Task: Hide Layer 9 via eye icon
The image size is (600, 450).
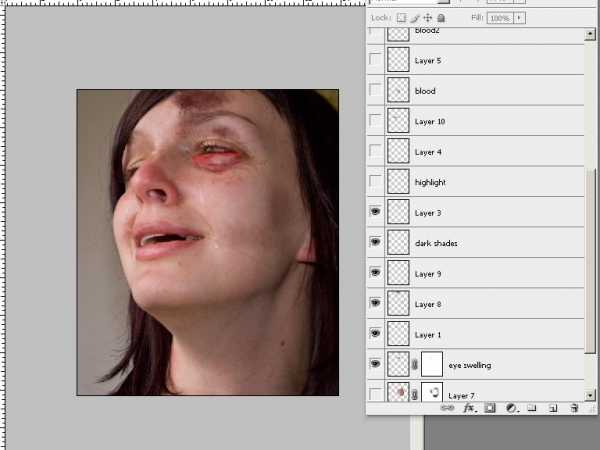Action: (x=375, y=272)
